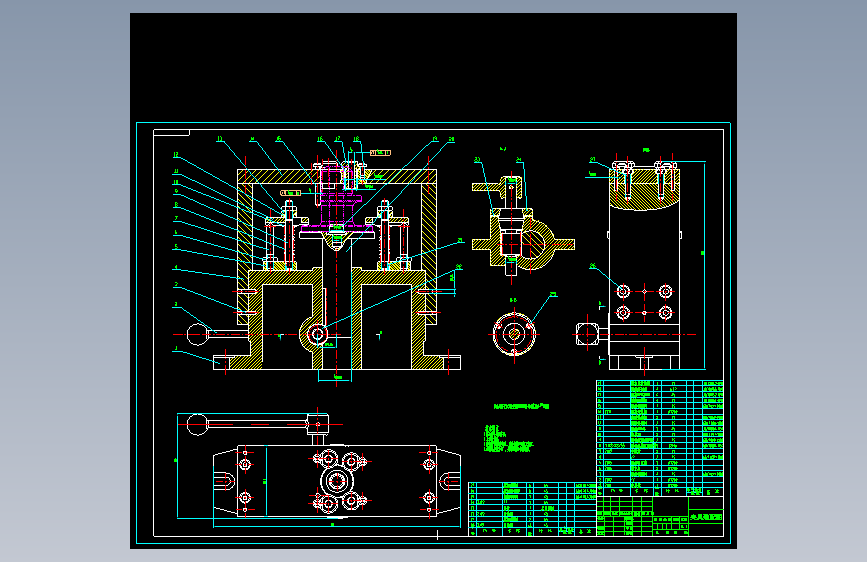
Task: Select part balloon number 15
Action: click(x=279, y=139)
